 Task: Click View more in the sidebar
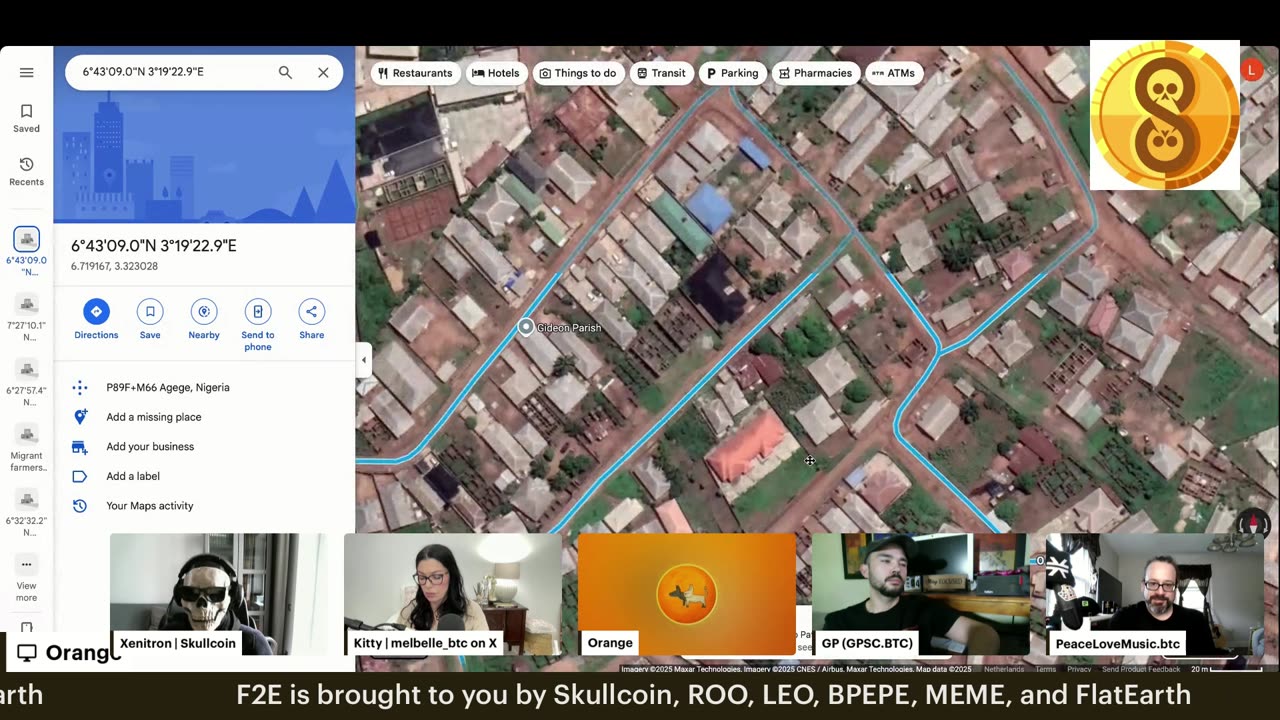(x=27, y=579)
